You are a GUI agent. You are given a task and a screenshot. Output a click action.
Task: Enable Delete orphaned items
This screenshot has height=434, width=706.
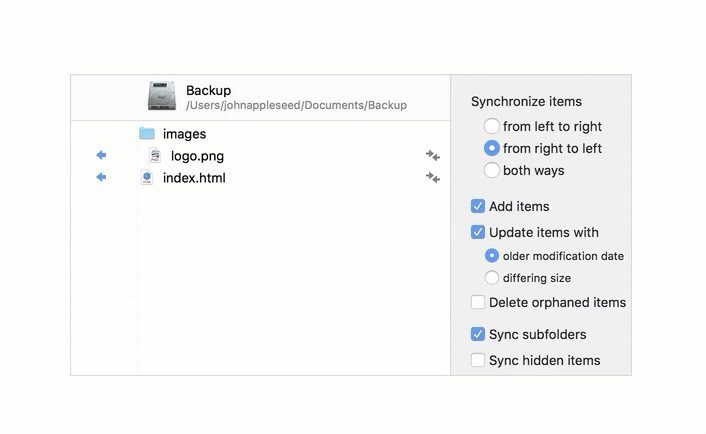coord(478,302)
